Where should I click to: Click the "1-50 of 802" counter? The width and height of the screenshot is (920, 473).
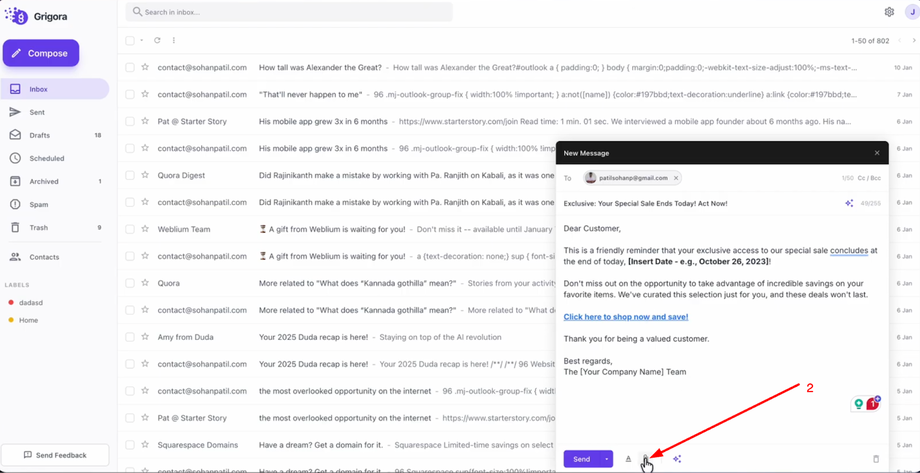click(870, 41)
